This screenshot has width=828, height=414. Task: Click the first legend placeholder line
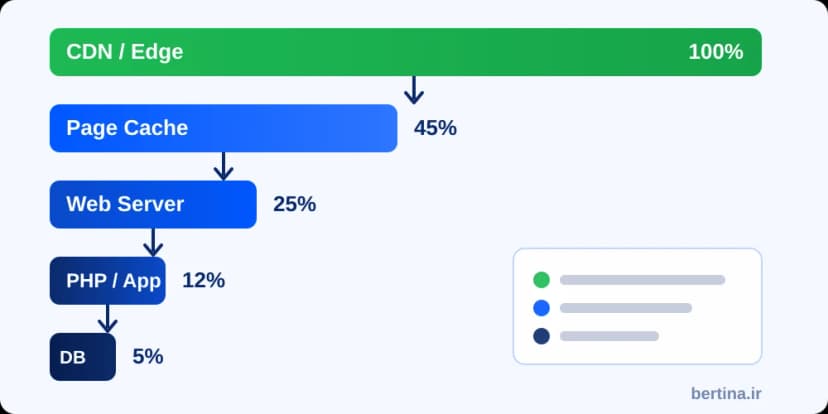pos(642,280)
